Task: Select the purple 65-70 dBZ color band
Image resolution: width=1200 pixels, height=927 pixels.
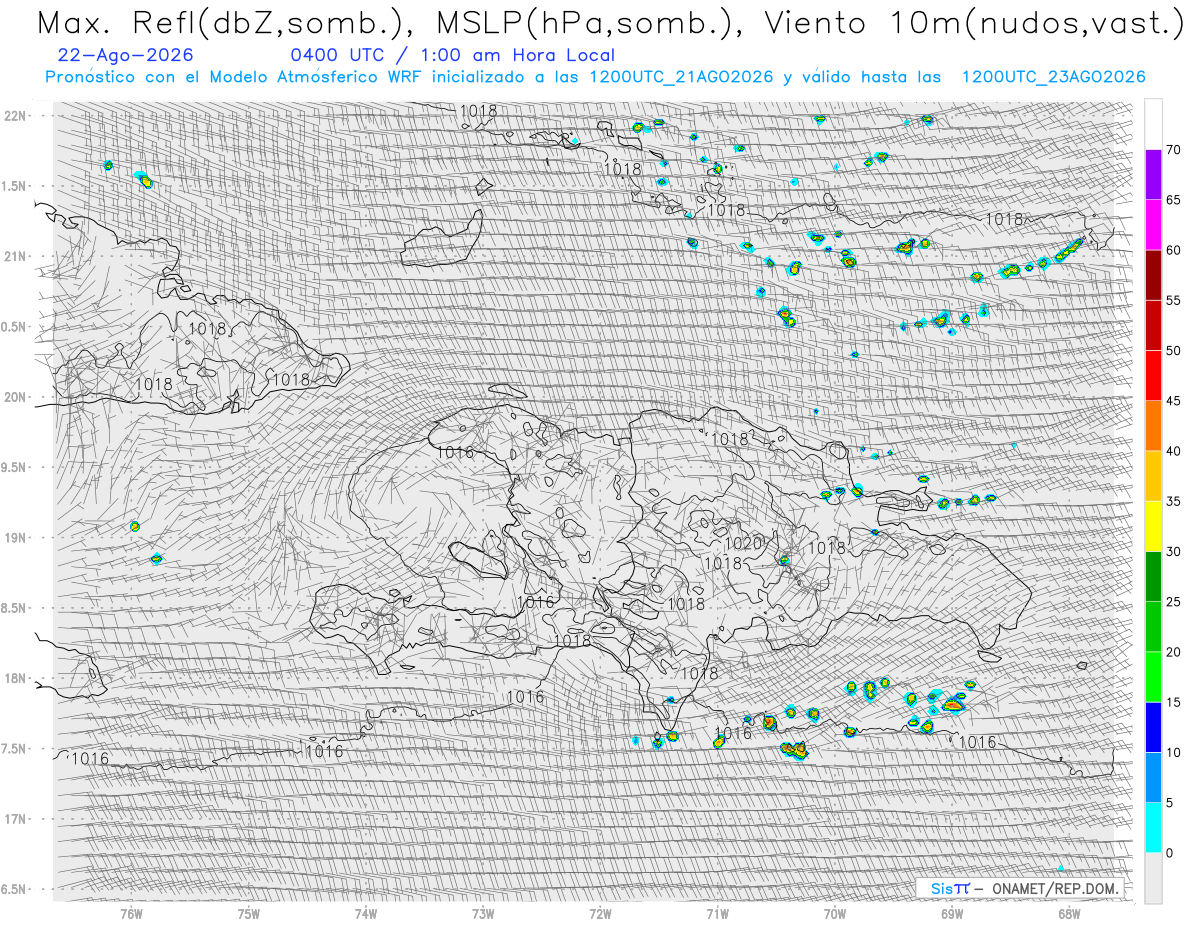Action: tap(1153, 174)
